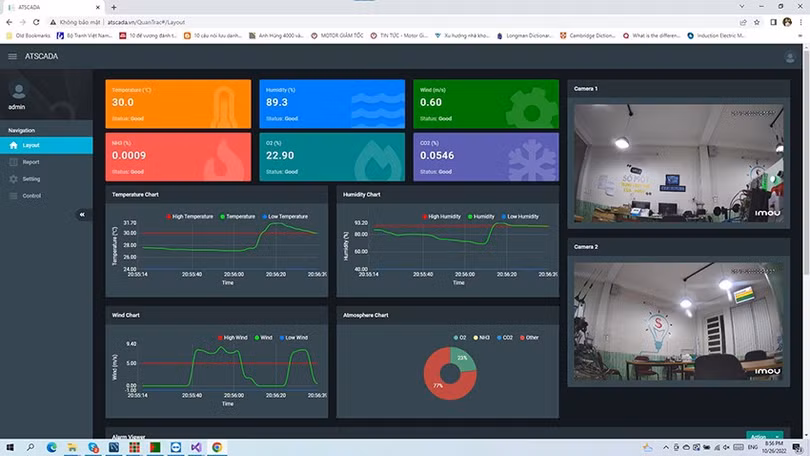Viewport: 810px width, 456px height.
Task: Click the Control icon in sidebar
Action: [12, 196]
